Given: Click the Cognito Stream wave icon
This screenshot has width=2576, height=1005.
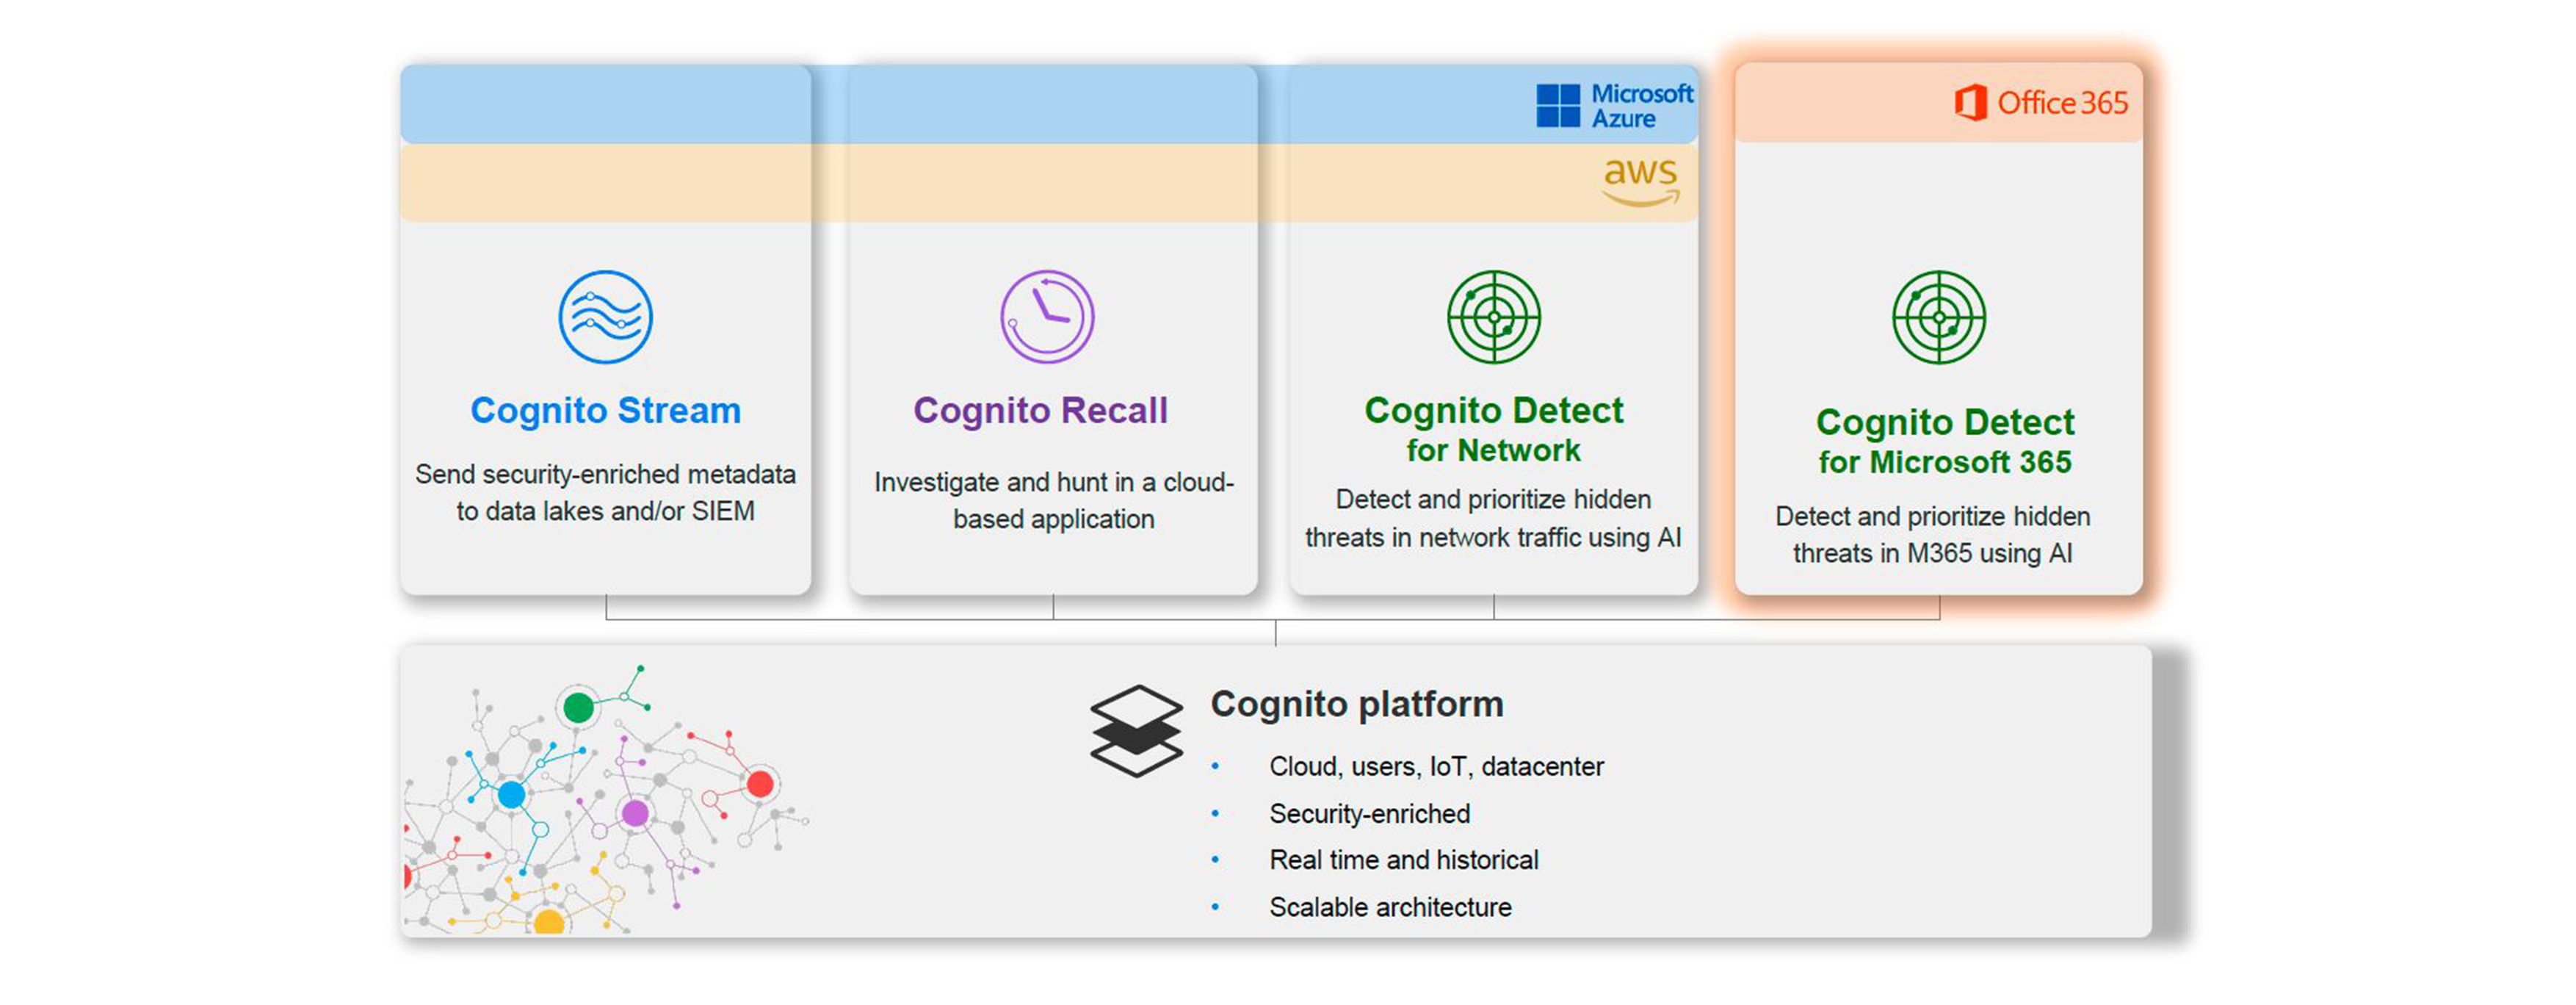Looking at the screenshot, I should tap(605, 317).
